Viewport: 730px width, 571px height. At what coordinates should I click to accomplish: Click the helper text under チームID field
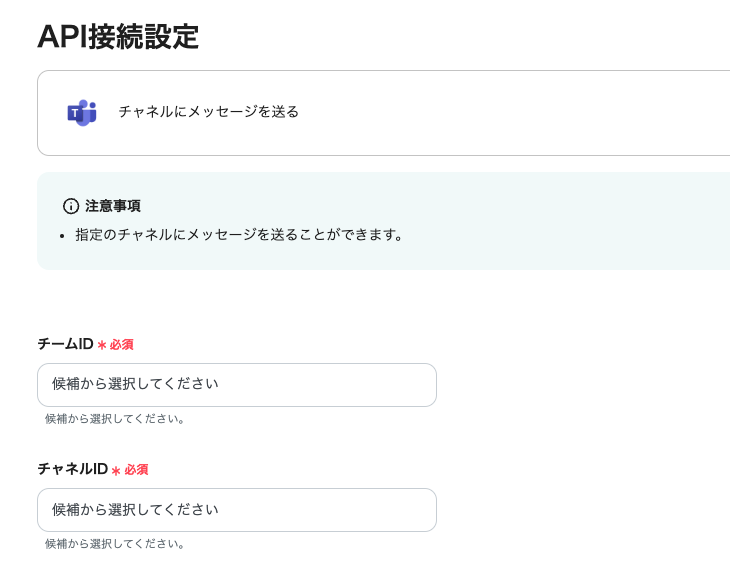click(x=115, y=419)
